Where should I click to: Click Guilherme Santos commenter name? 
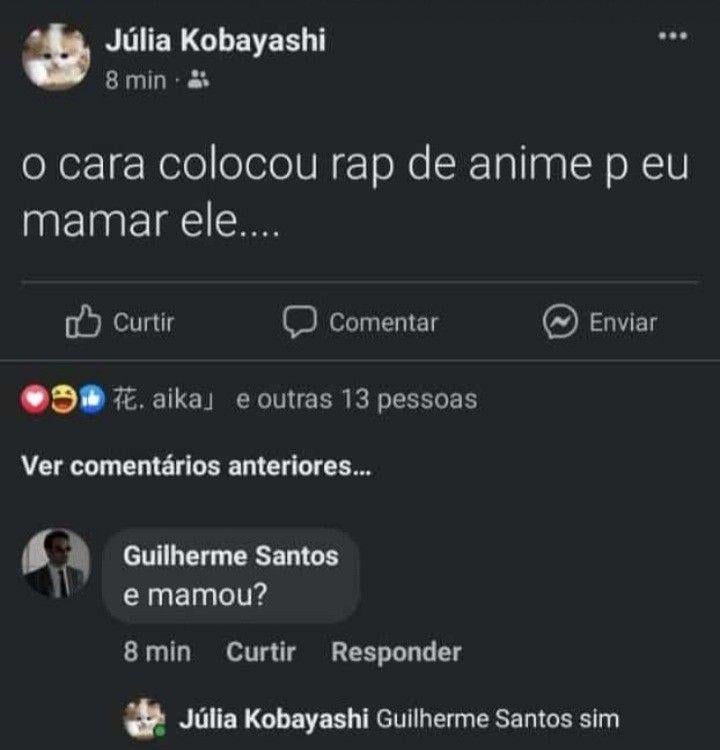231,557
